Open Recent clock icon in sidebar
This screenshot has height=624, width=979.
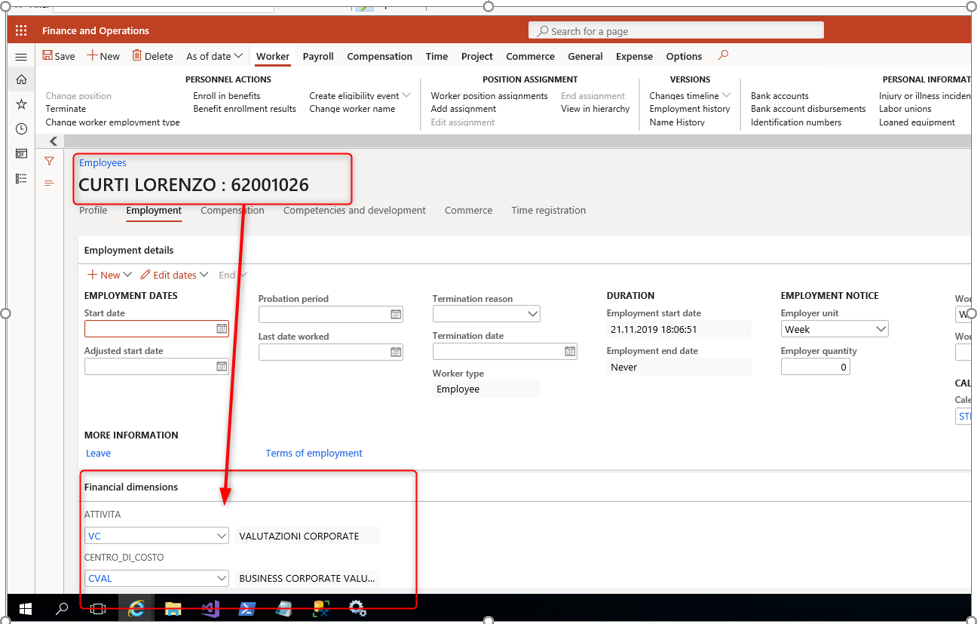(21, 129)
